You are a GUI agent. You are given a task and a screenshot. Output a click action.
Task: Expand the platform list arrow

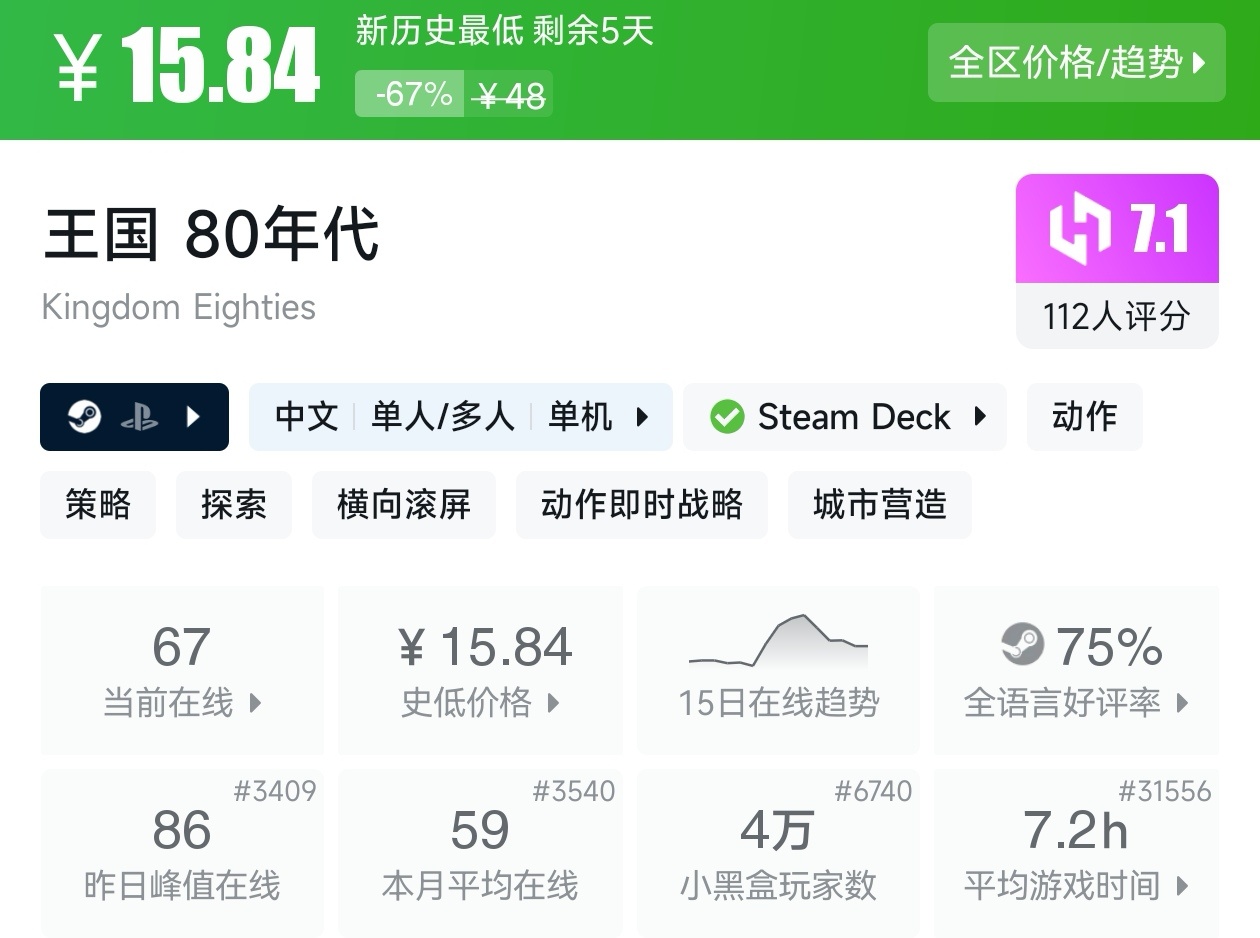(x=194, y=417)
